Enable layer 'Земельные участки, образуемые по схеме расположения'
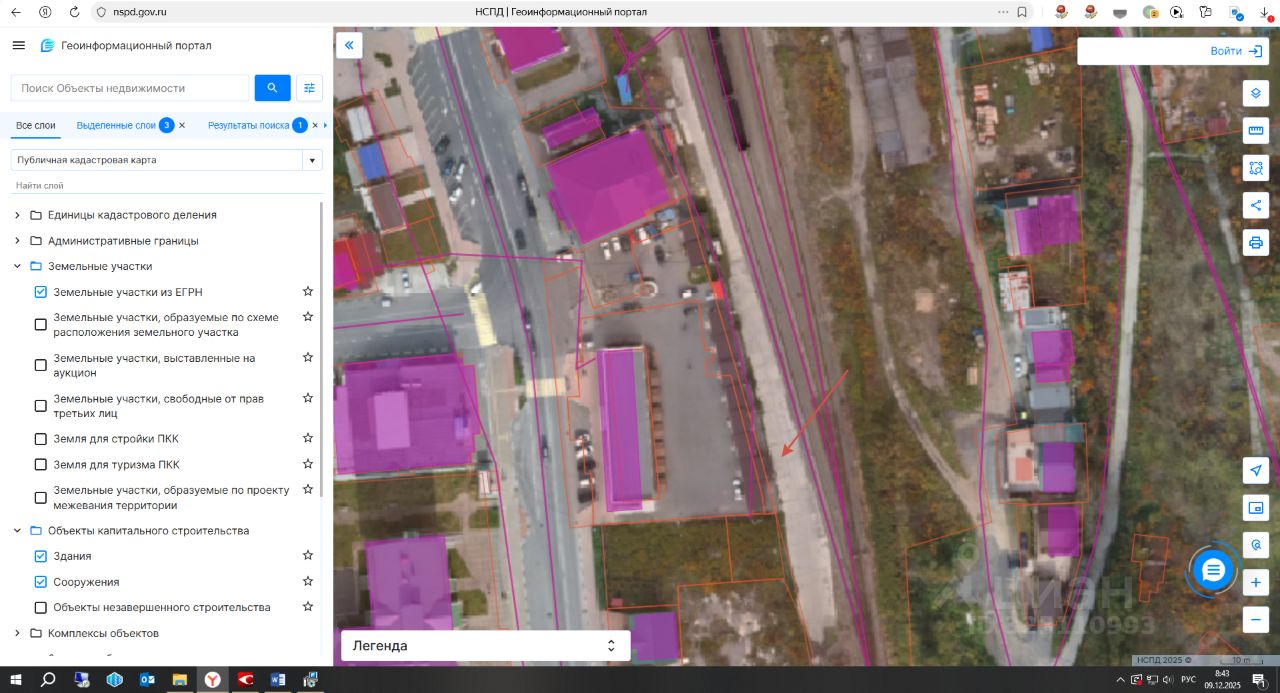Image resolution: width=1280 pixels, height=693 pixels. (x=41, y=324)
